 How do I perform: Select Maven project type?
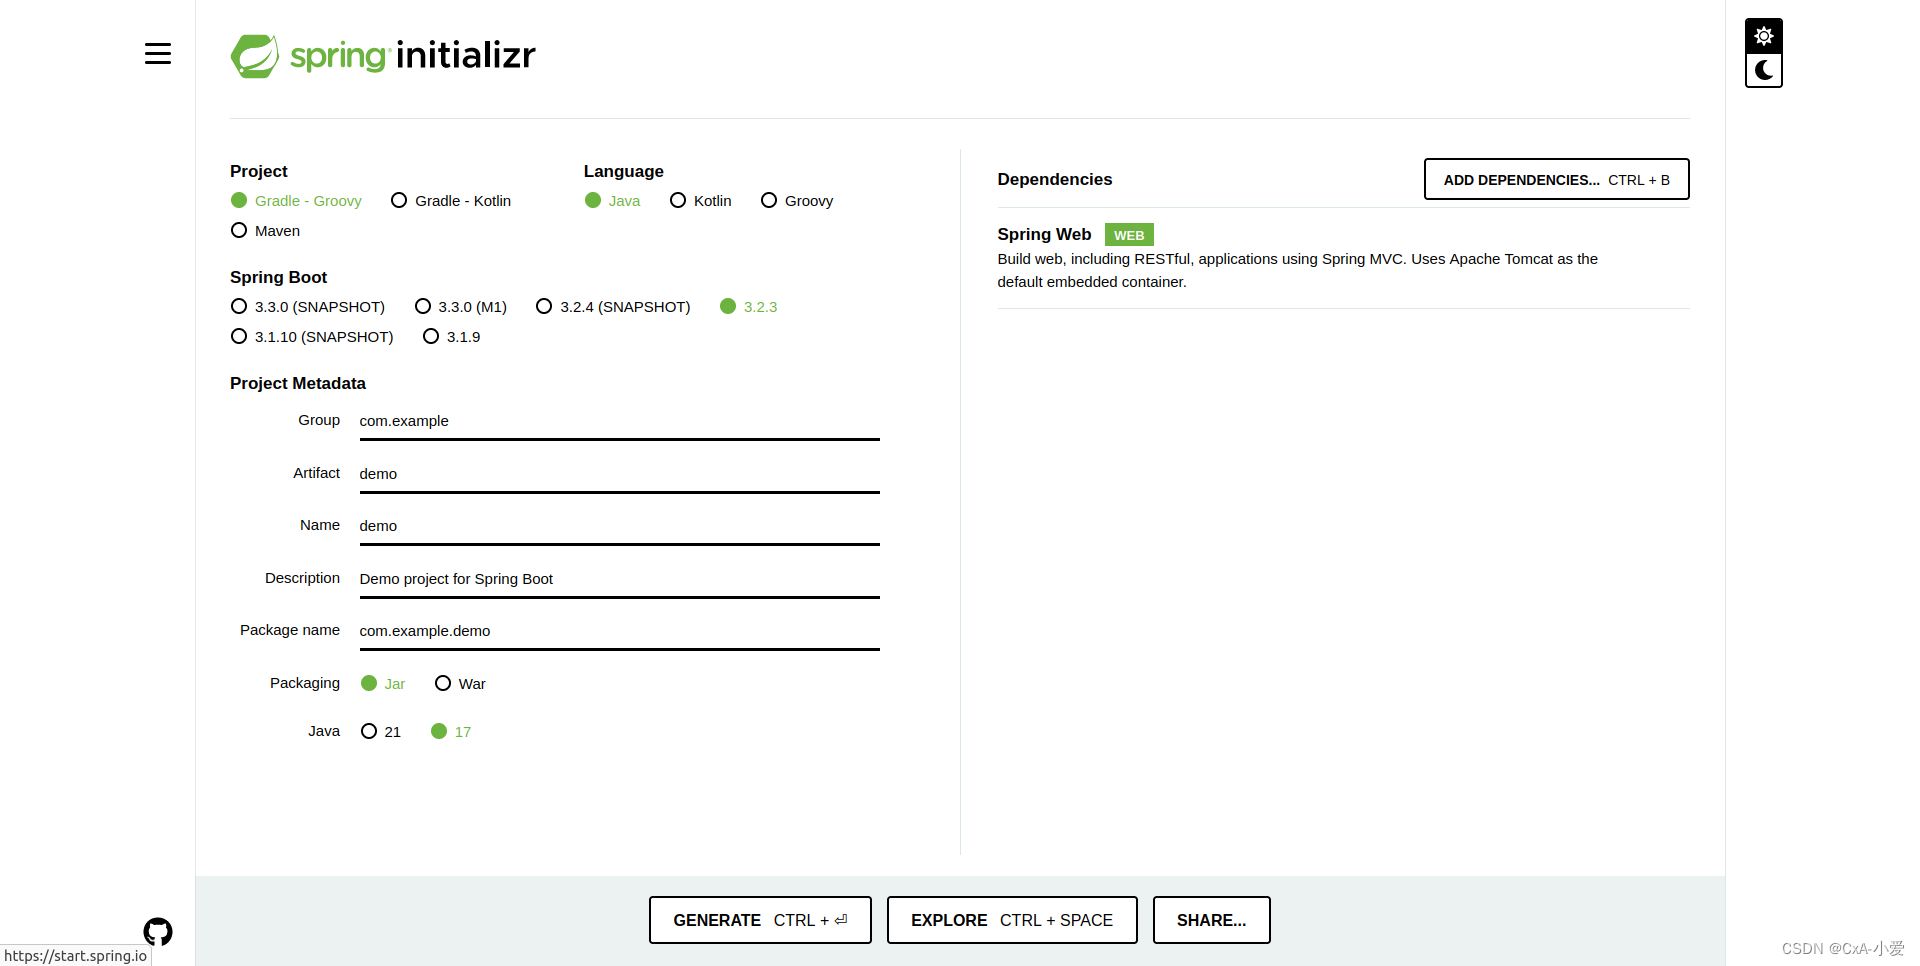click(265, 231)
